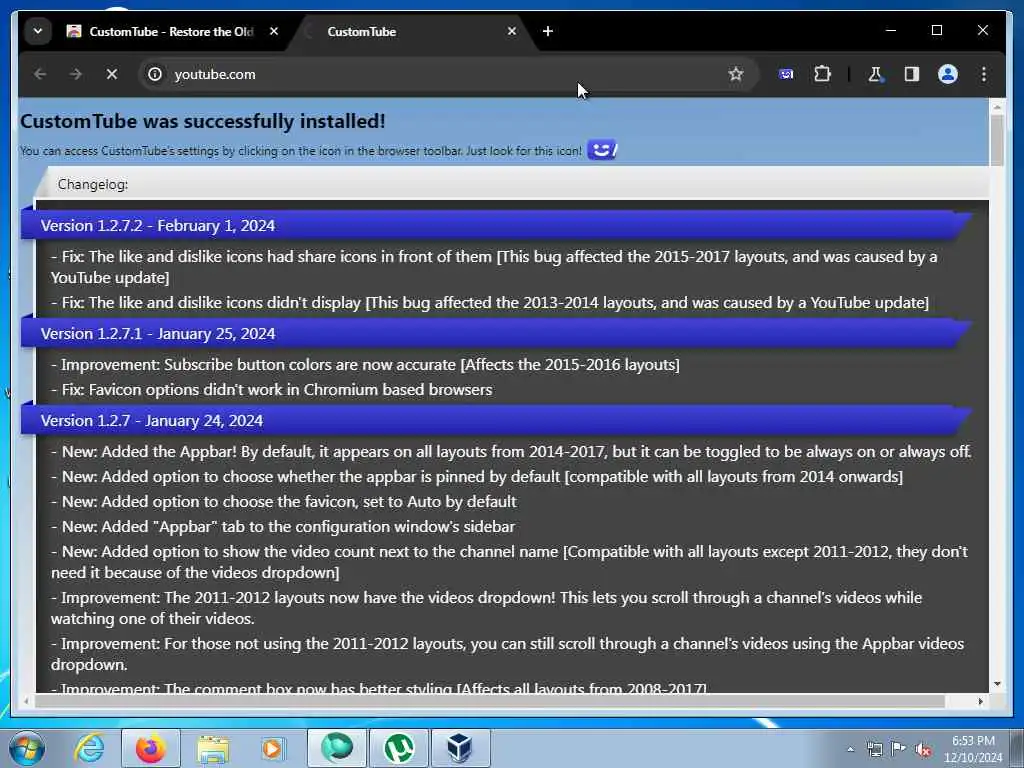
Task: Open the Windows Start menu orb
Action: (27, 748)
